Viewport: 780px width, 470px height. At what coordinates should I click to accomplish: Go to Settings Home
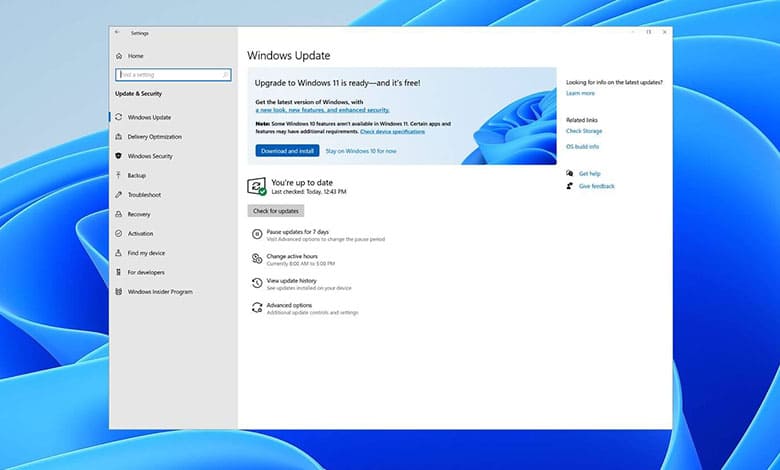click(x=173, y=56)
